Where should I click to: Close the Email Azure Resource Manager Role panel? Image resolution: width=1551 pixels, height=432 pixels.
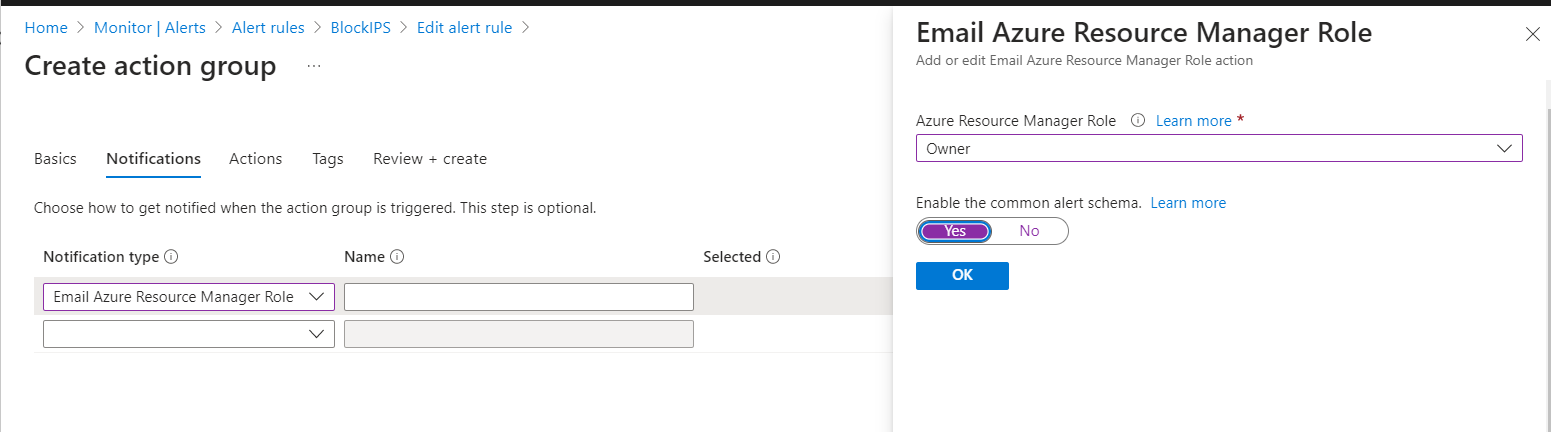tap(1532, 34)
